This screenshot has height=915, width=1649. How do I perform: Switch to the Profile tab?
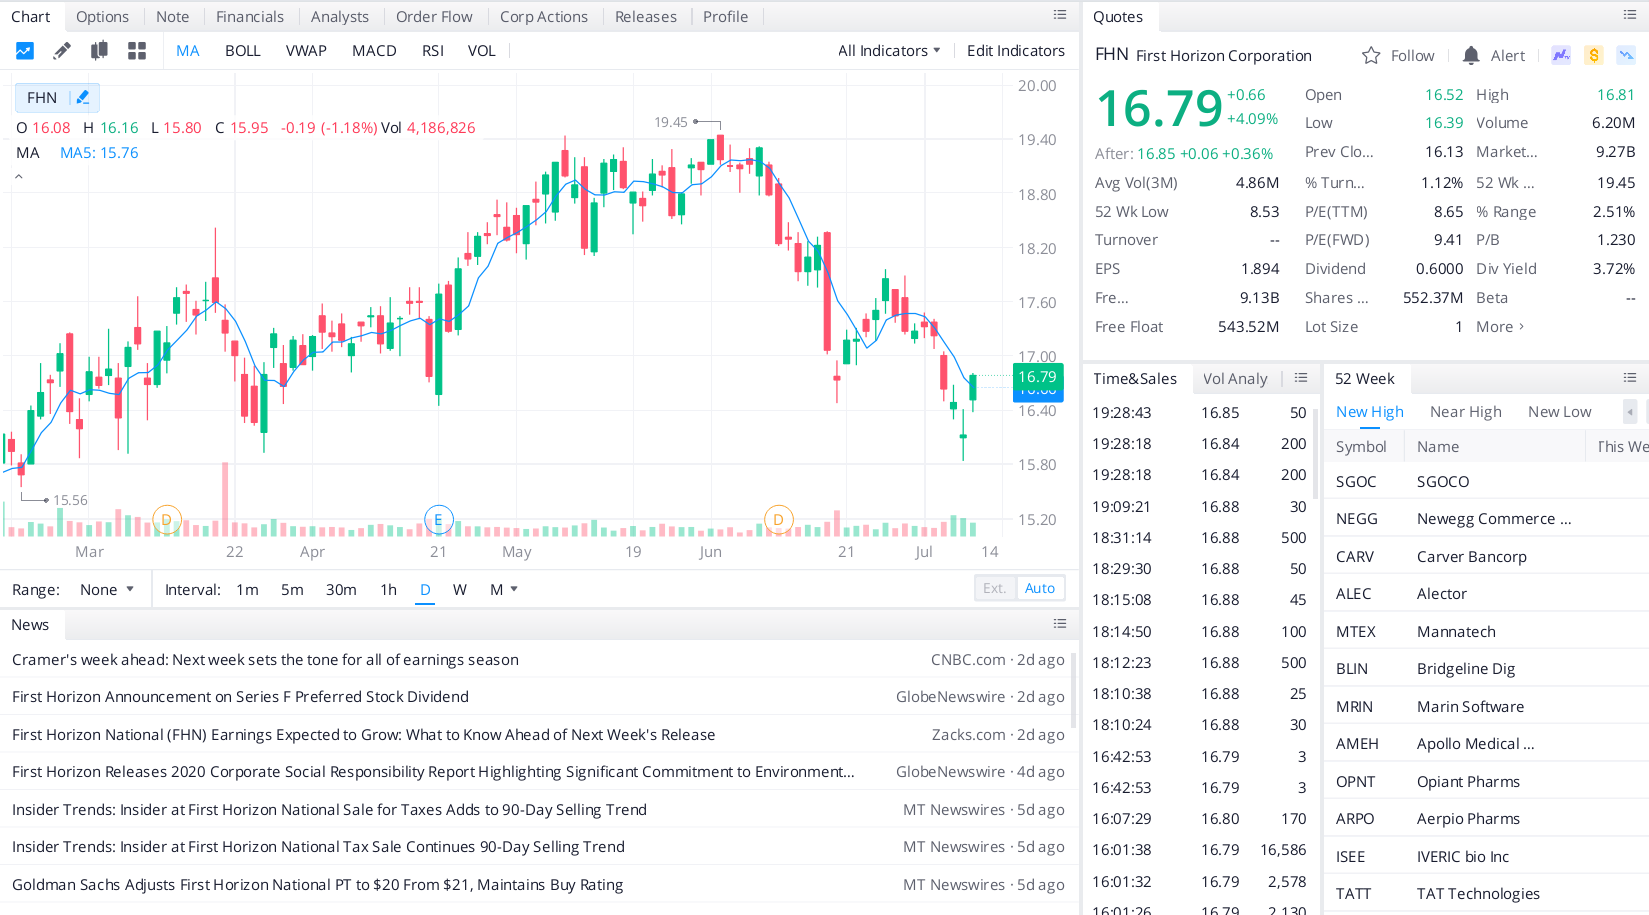click(x=725, y=17)
